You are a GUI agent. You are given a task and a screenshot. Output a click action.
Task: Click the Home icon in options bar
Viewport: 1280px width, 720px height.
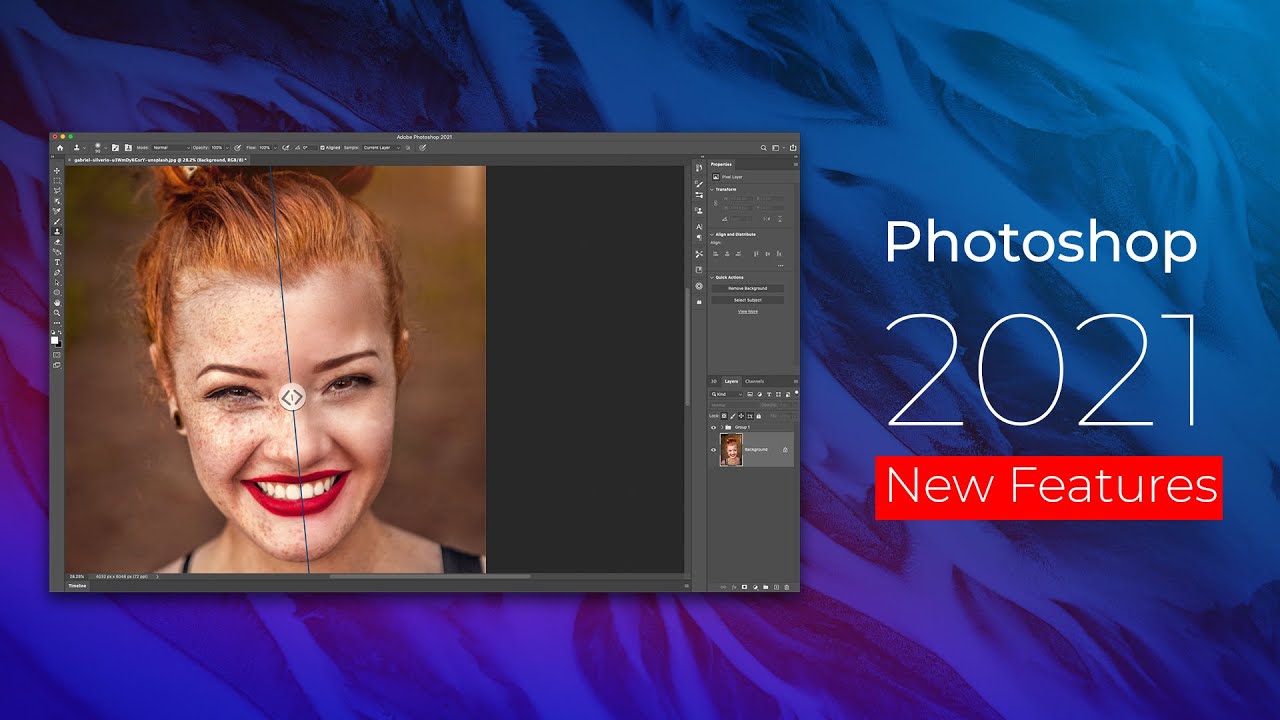[x=60, y=148]
